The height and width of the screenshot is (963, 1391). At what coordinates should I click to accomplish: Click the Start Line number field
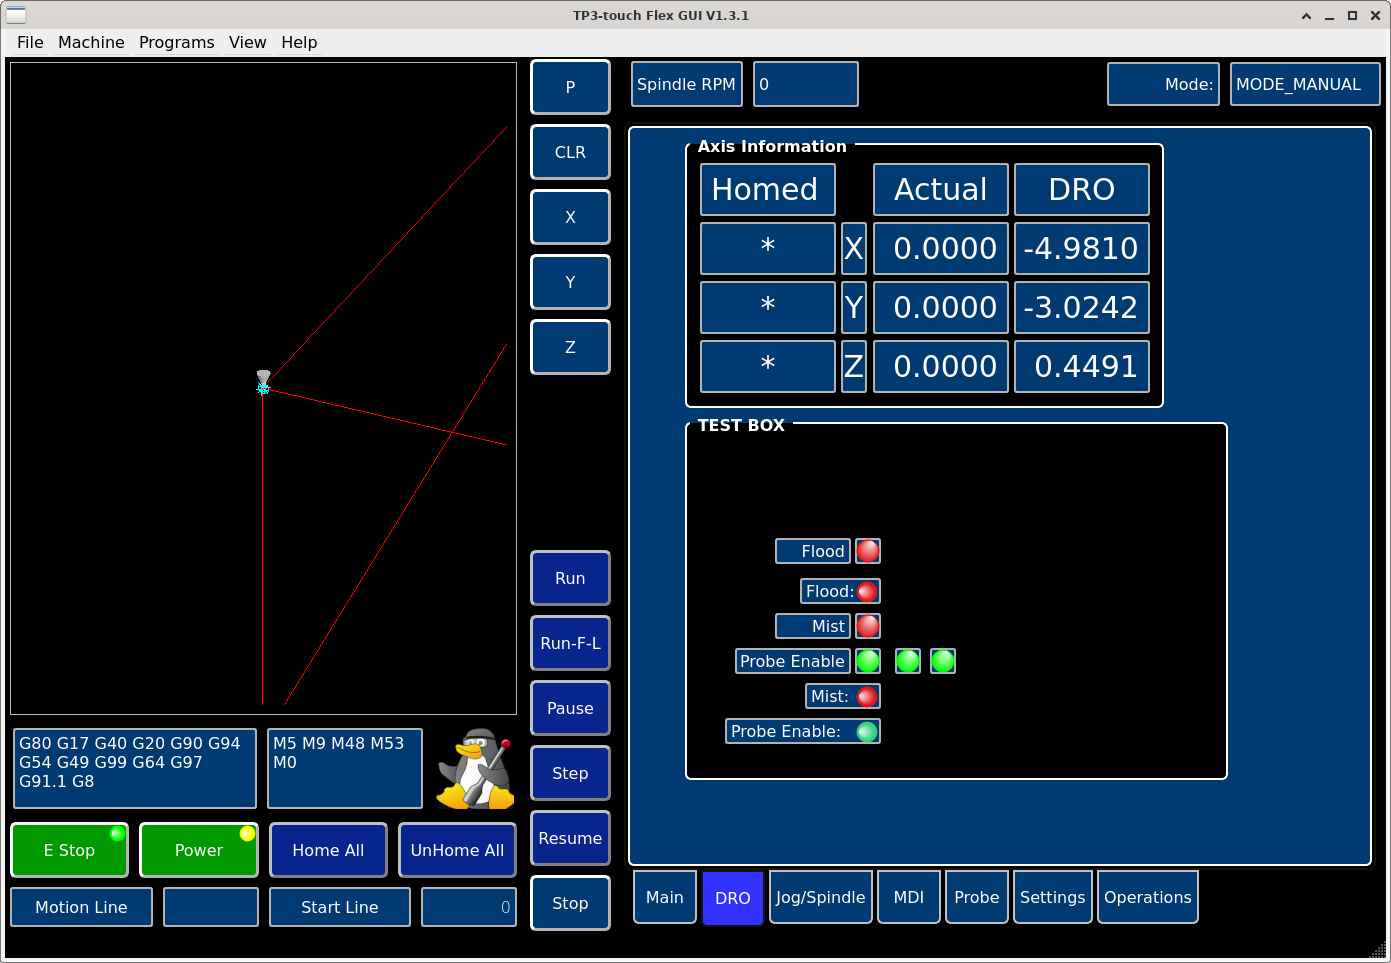469,907
